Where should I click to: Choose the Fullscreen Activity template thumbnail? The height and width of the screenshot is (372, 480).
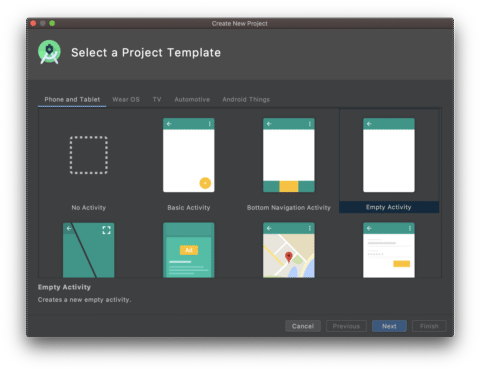pyautogui.click(x=89, y=250)
